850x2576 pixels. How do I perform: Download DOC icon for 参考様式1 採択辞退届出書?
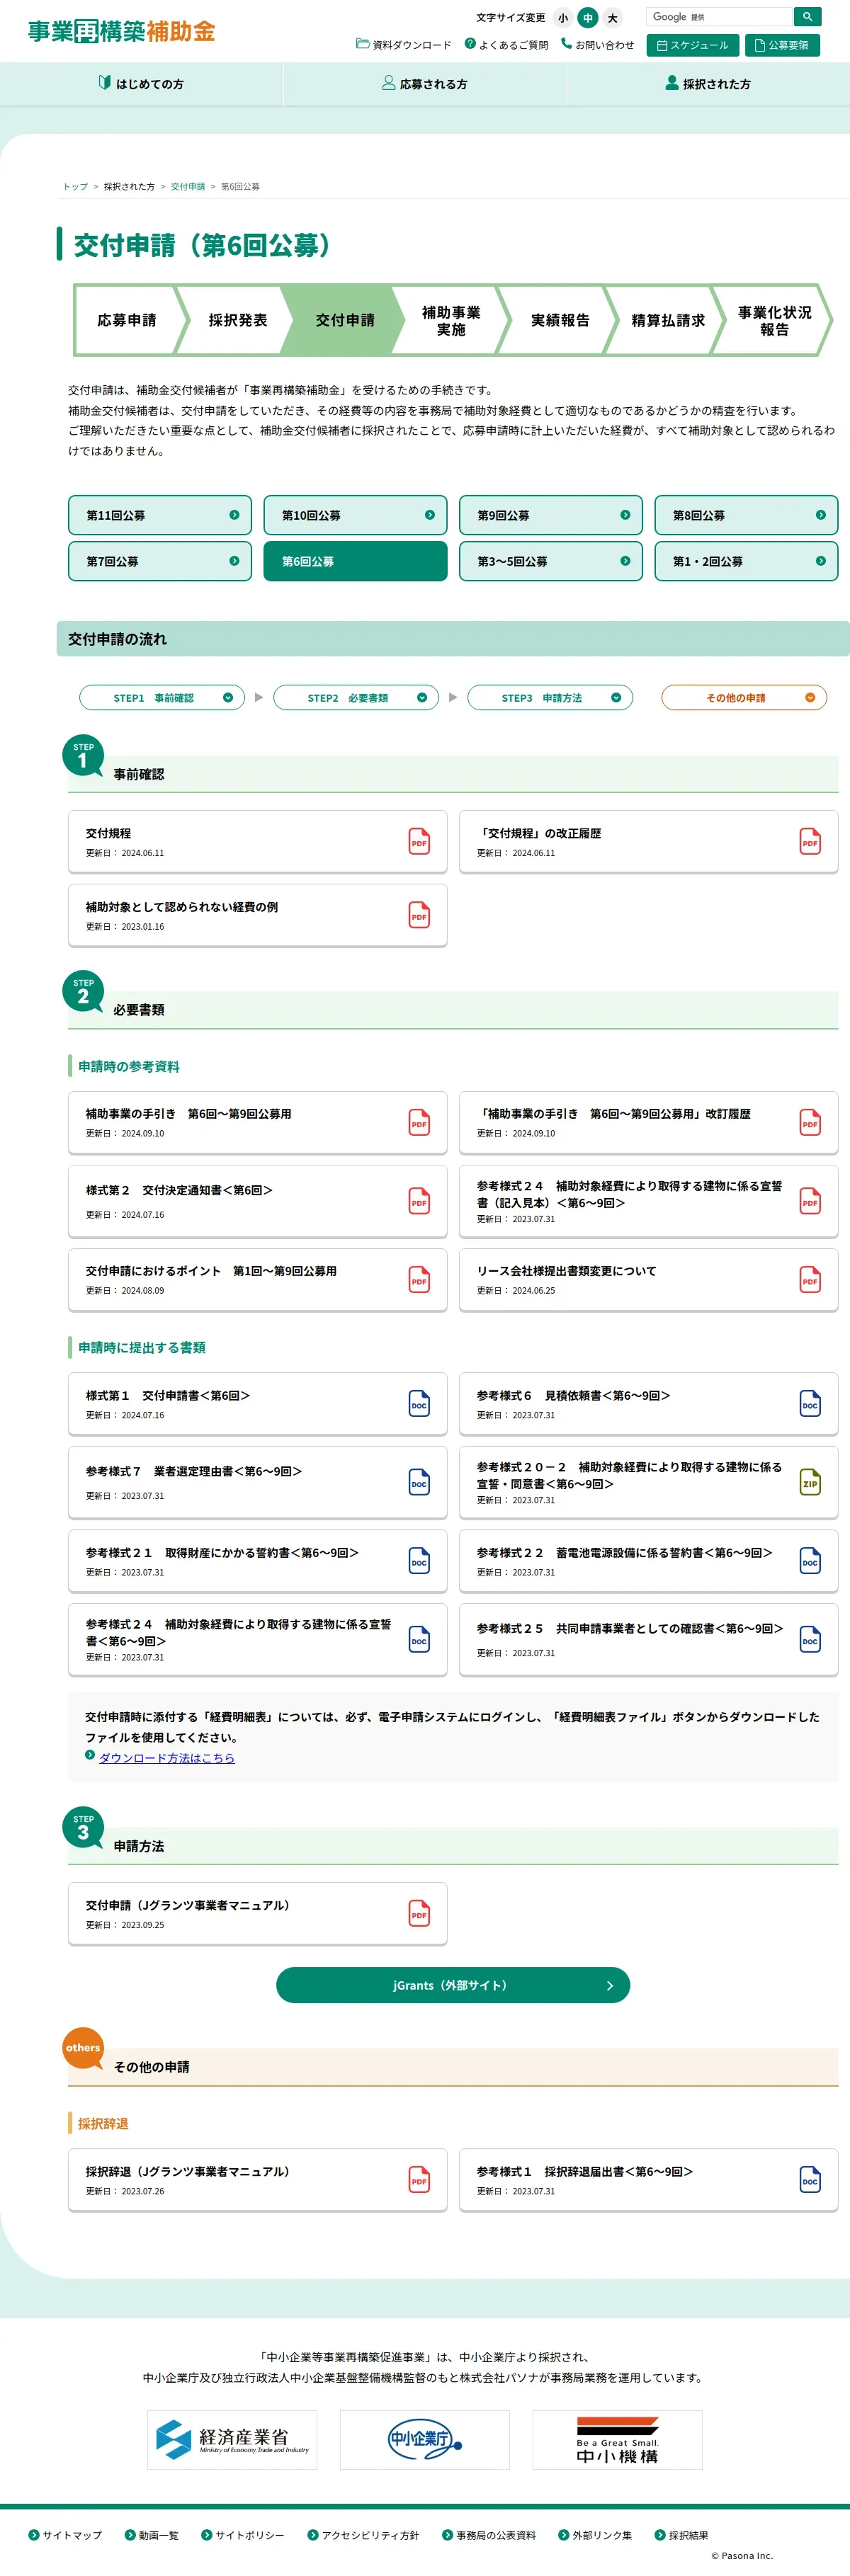[810, 2180]
